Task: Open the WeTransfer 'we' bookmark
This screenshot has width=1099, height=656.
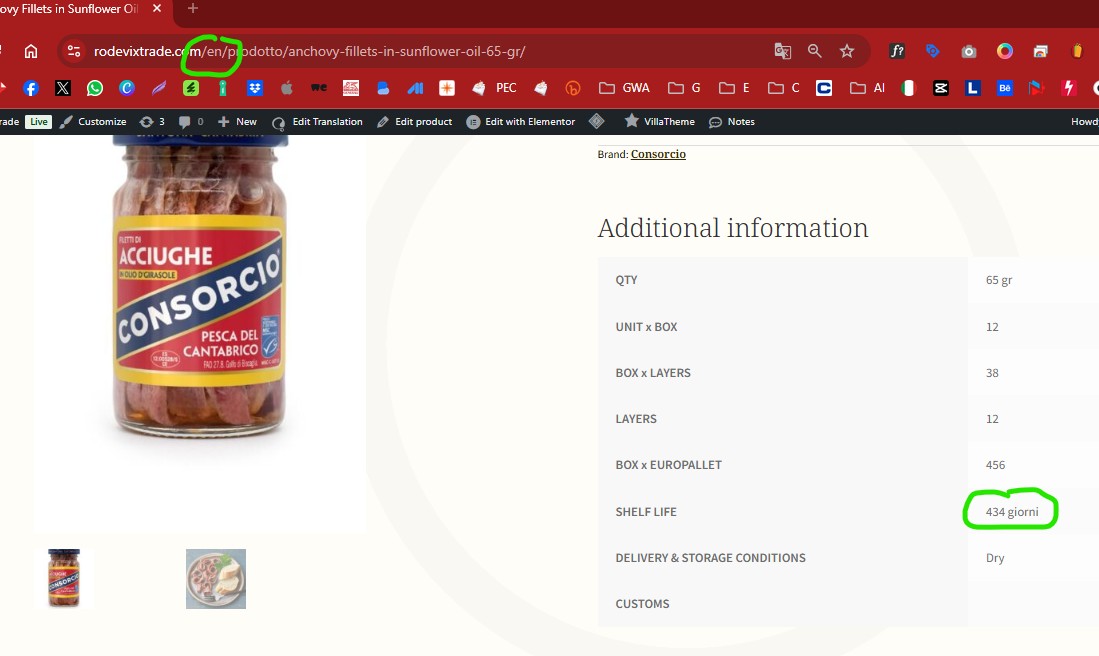Action: (319, 88)
